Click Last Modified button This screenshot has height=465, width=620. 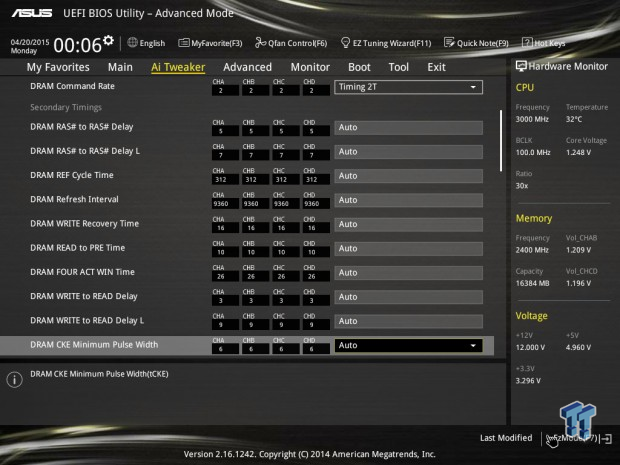pyautogui.click(x=506, y=438)
